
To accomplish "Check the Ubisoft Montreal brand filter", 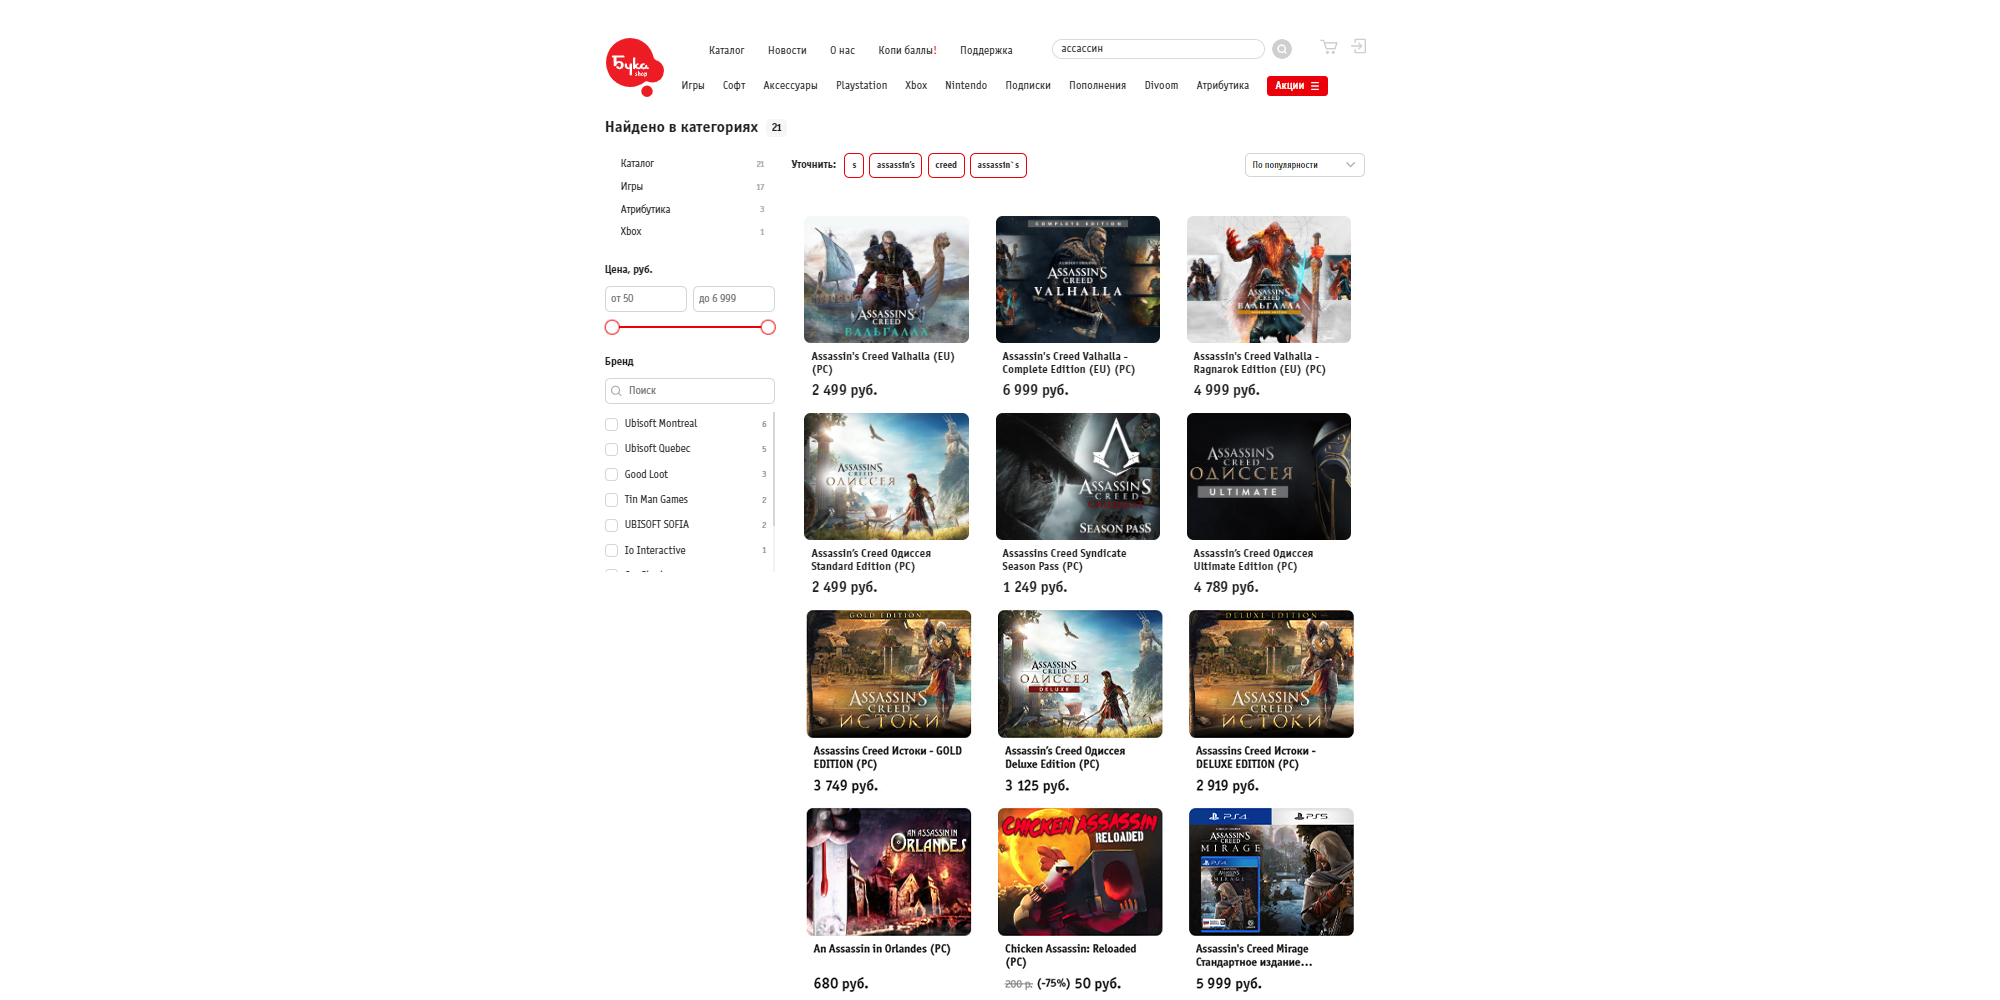I will click(x=611, y=424).
